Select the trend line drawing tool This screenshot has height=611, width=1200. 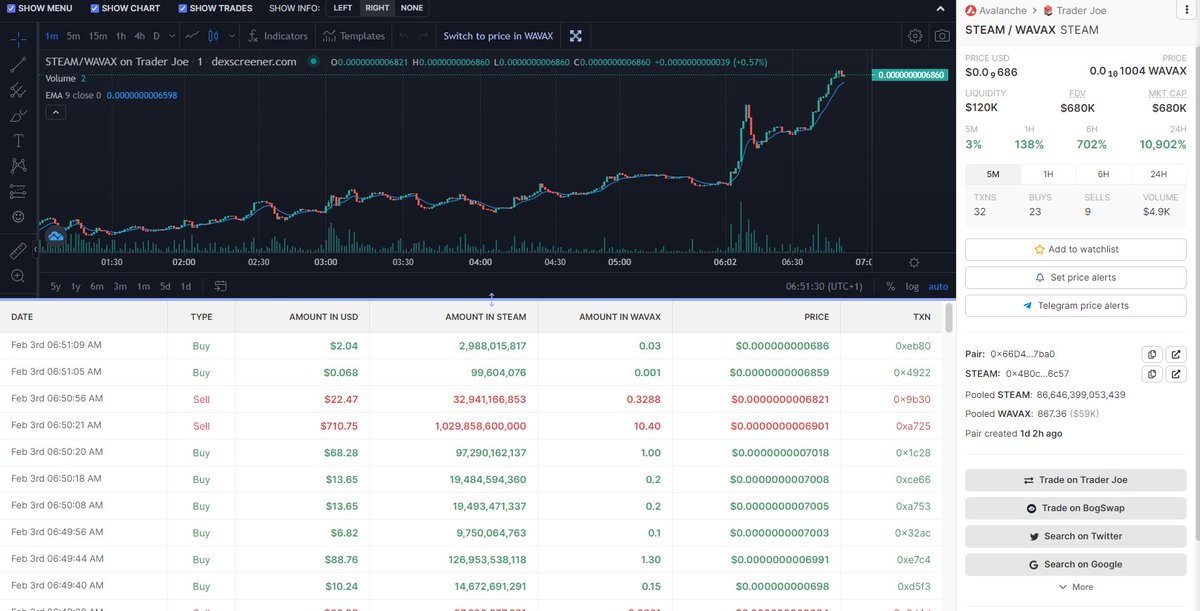(x=18, y=65)
